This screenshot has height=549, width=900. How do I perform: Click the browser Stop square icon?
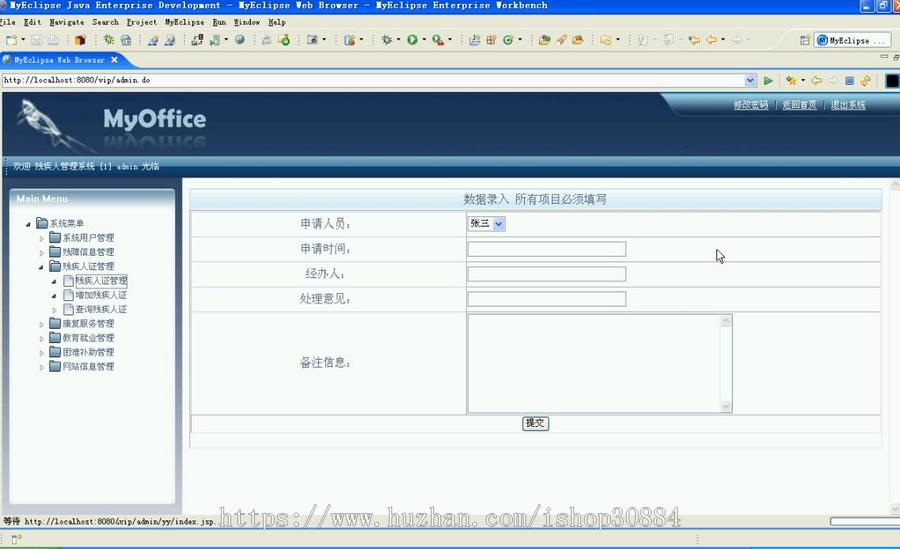pos(849,80)
